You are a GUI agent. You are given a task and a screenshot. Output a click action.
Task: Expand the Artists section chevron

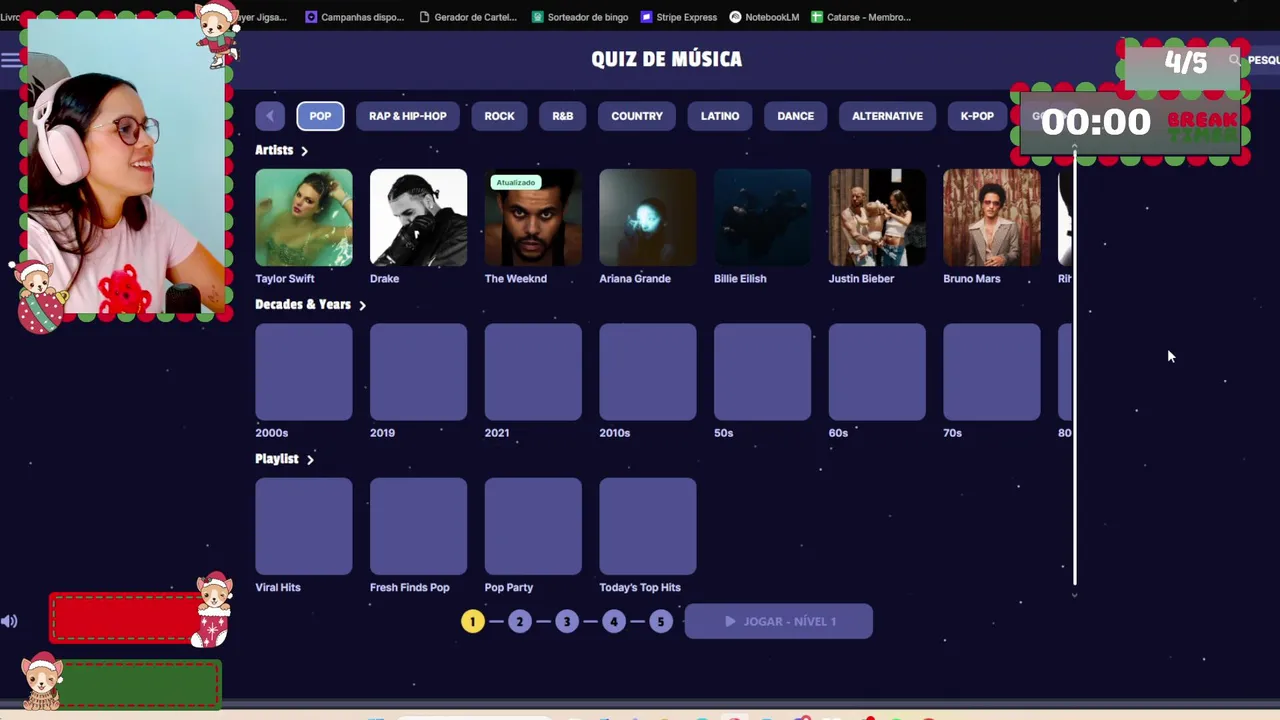[304, 151]
